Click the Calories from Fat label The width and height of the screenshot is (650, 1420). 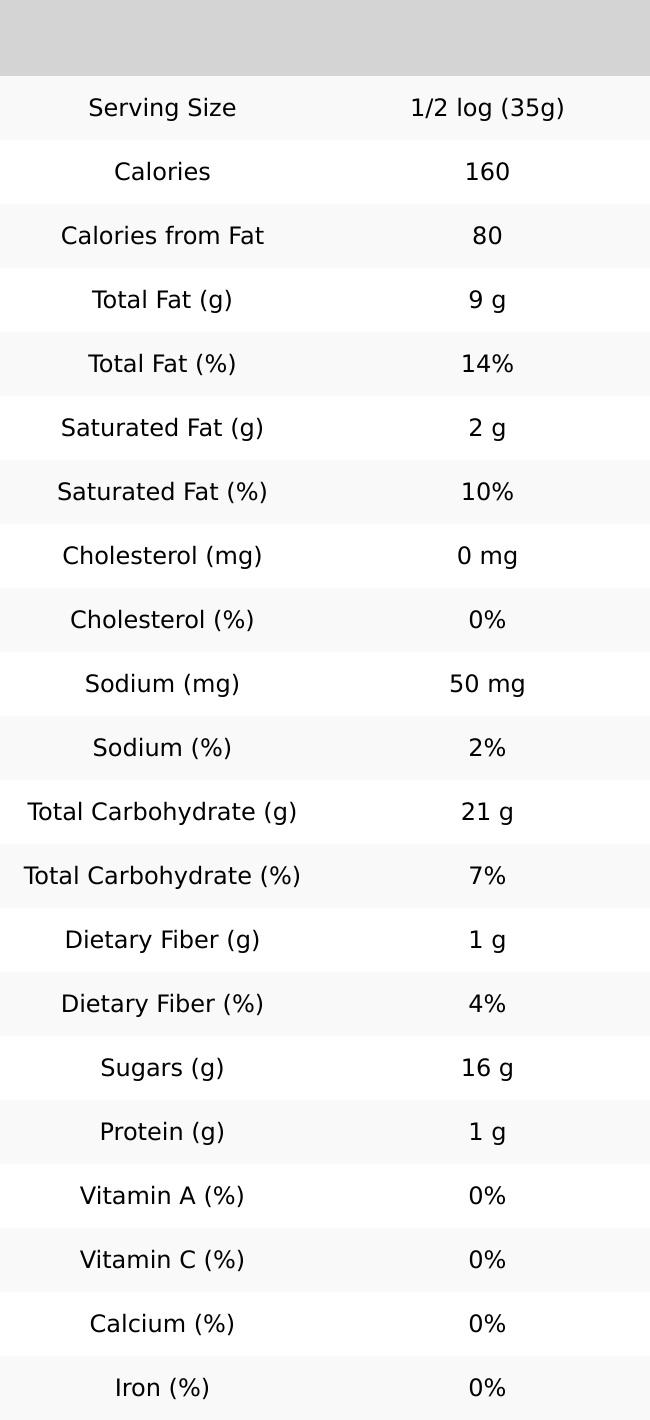162,236
